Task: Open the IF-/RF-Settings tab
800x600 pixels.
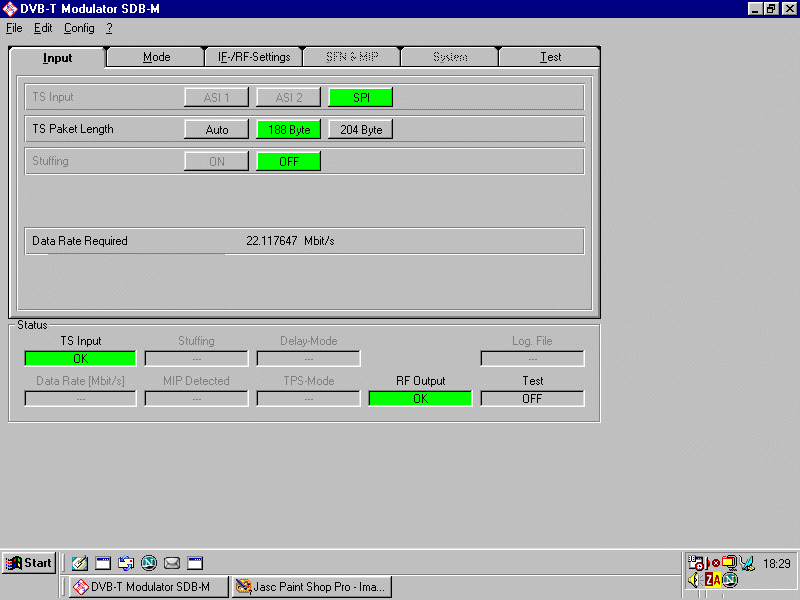Action: click(x=254, y=57)
